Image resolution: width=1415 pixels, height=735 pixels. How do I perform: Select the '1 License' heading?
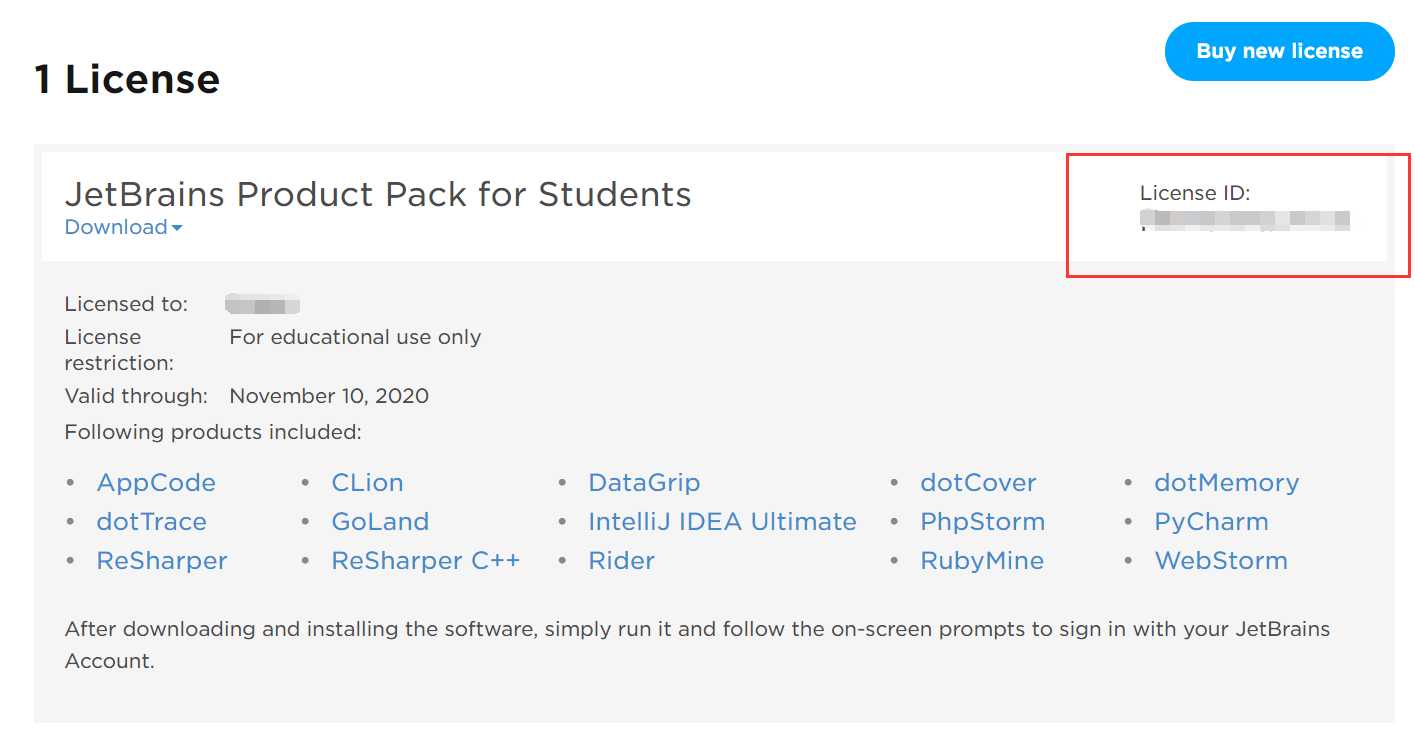tap(127, 79)
